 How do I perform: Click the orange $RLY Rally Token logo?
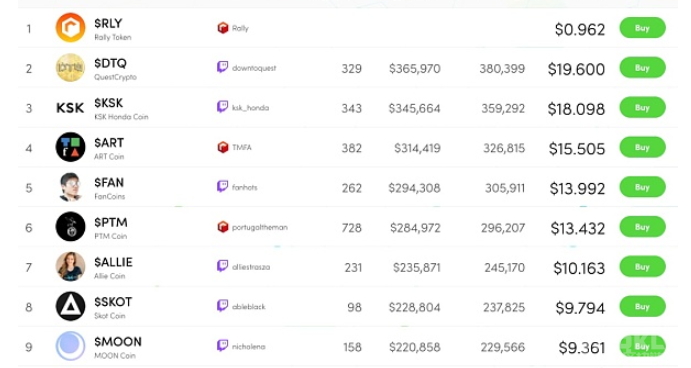pos(70,28)
